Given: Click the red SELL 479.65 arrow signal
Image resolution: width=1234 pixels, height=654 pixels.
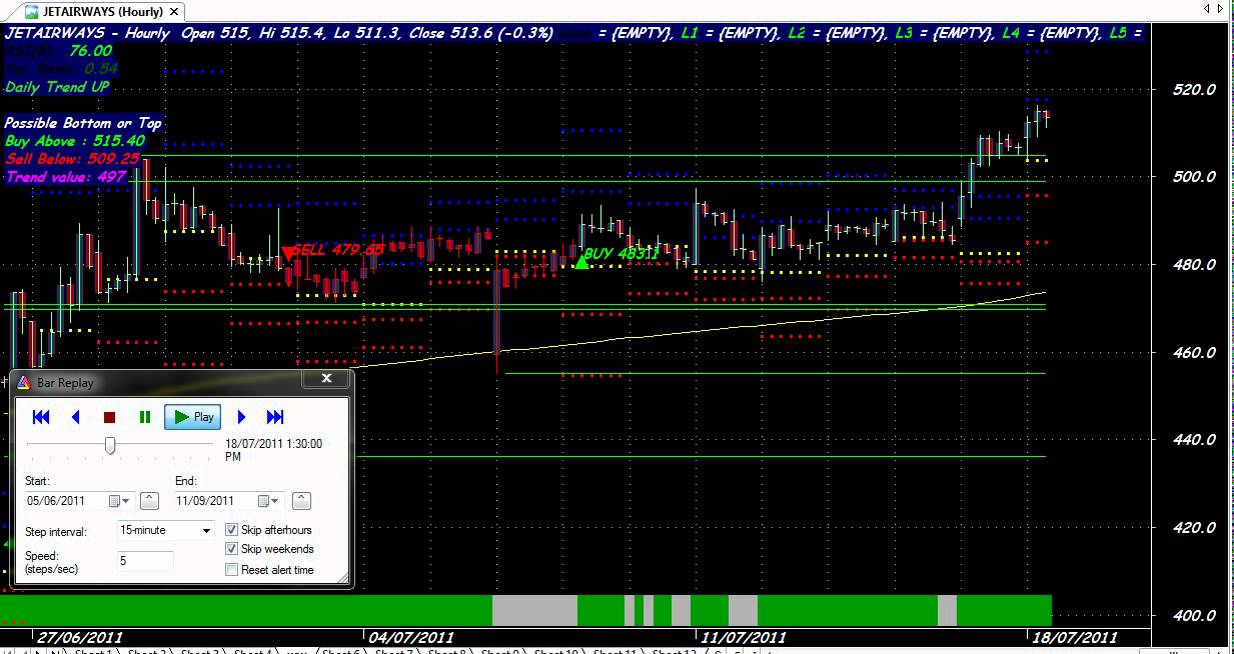Looking at the screenshot, I should [x=288, y=253].
